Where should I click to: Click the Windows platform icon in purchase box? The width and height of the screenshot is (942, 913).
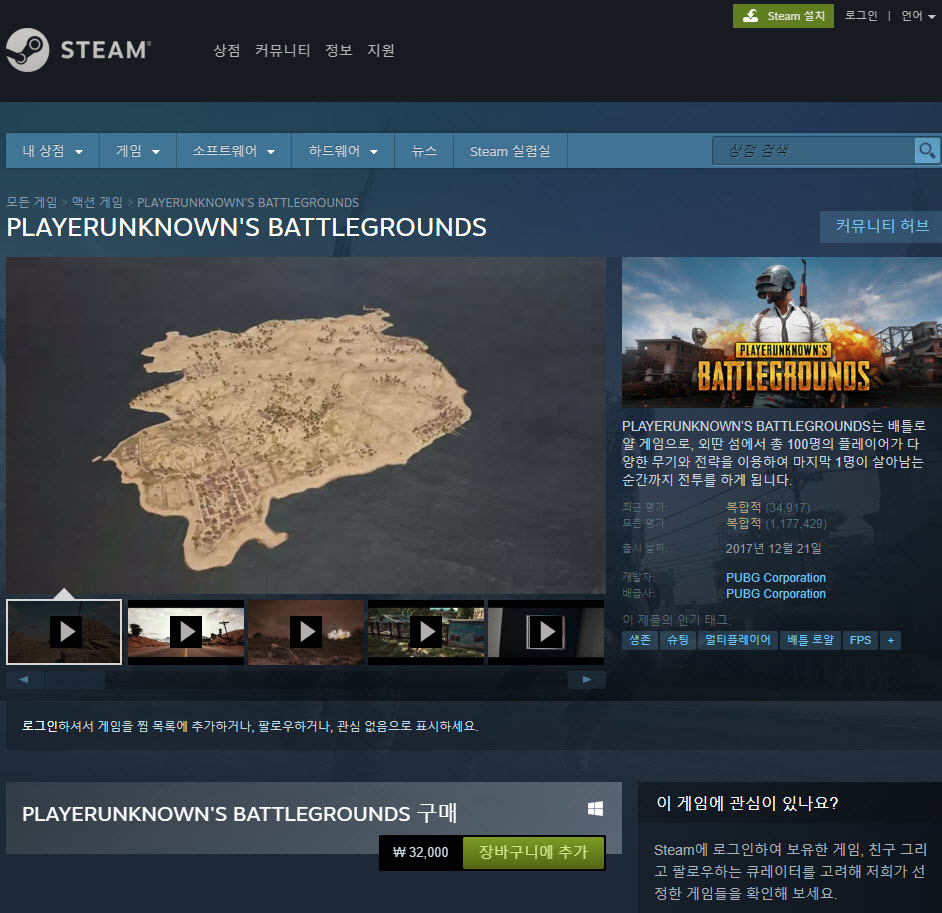(595, 808)
